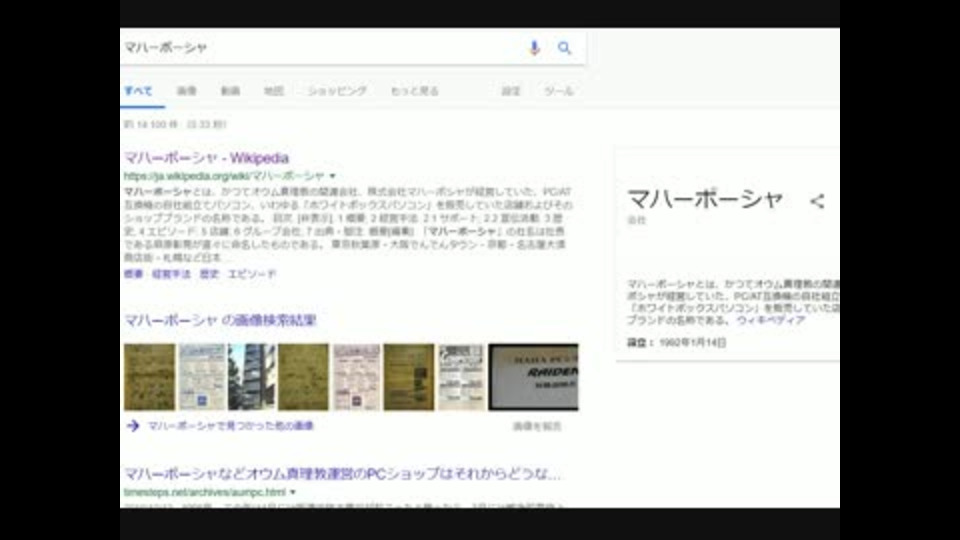960x540 pixels.
Task: Open the ツール options
Action: pyautogui.click(x=559, y=91)
